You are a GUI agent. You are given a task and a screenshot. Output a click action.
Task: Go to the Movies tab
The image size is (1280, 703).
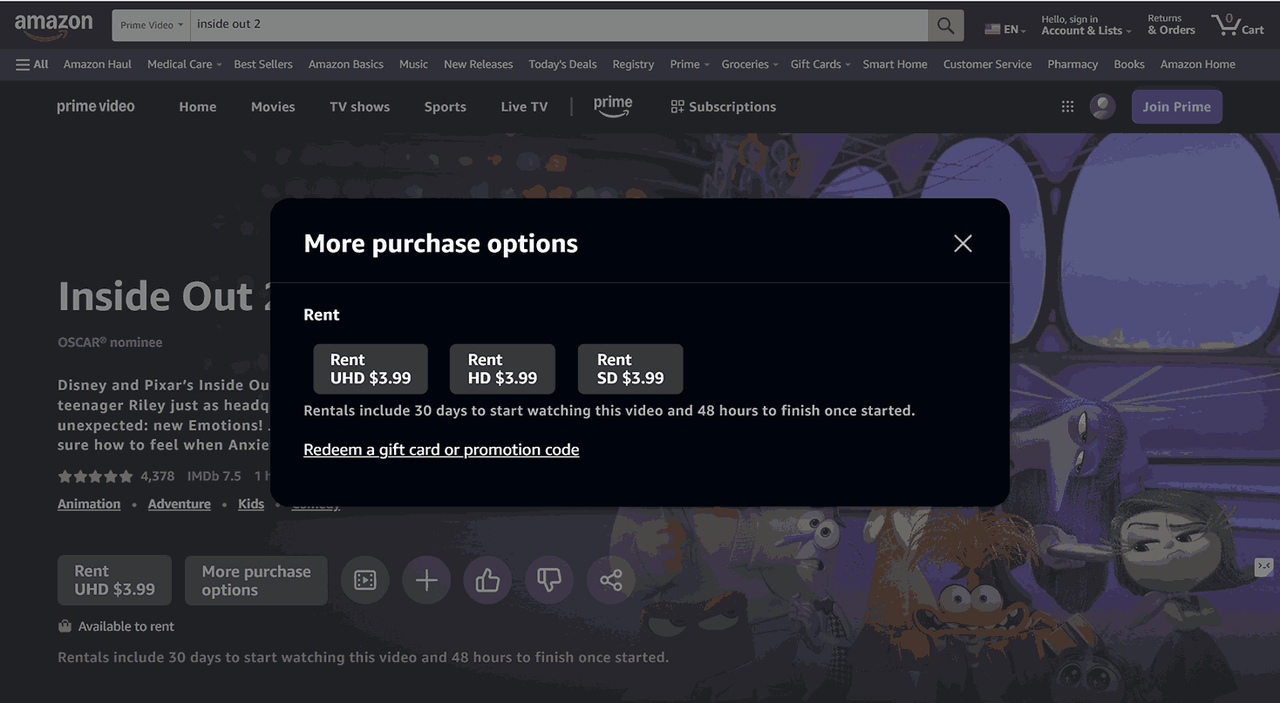click(273, 107)
